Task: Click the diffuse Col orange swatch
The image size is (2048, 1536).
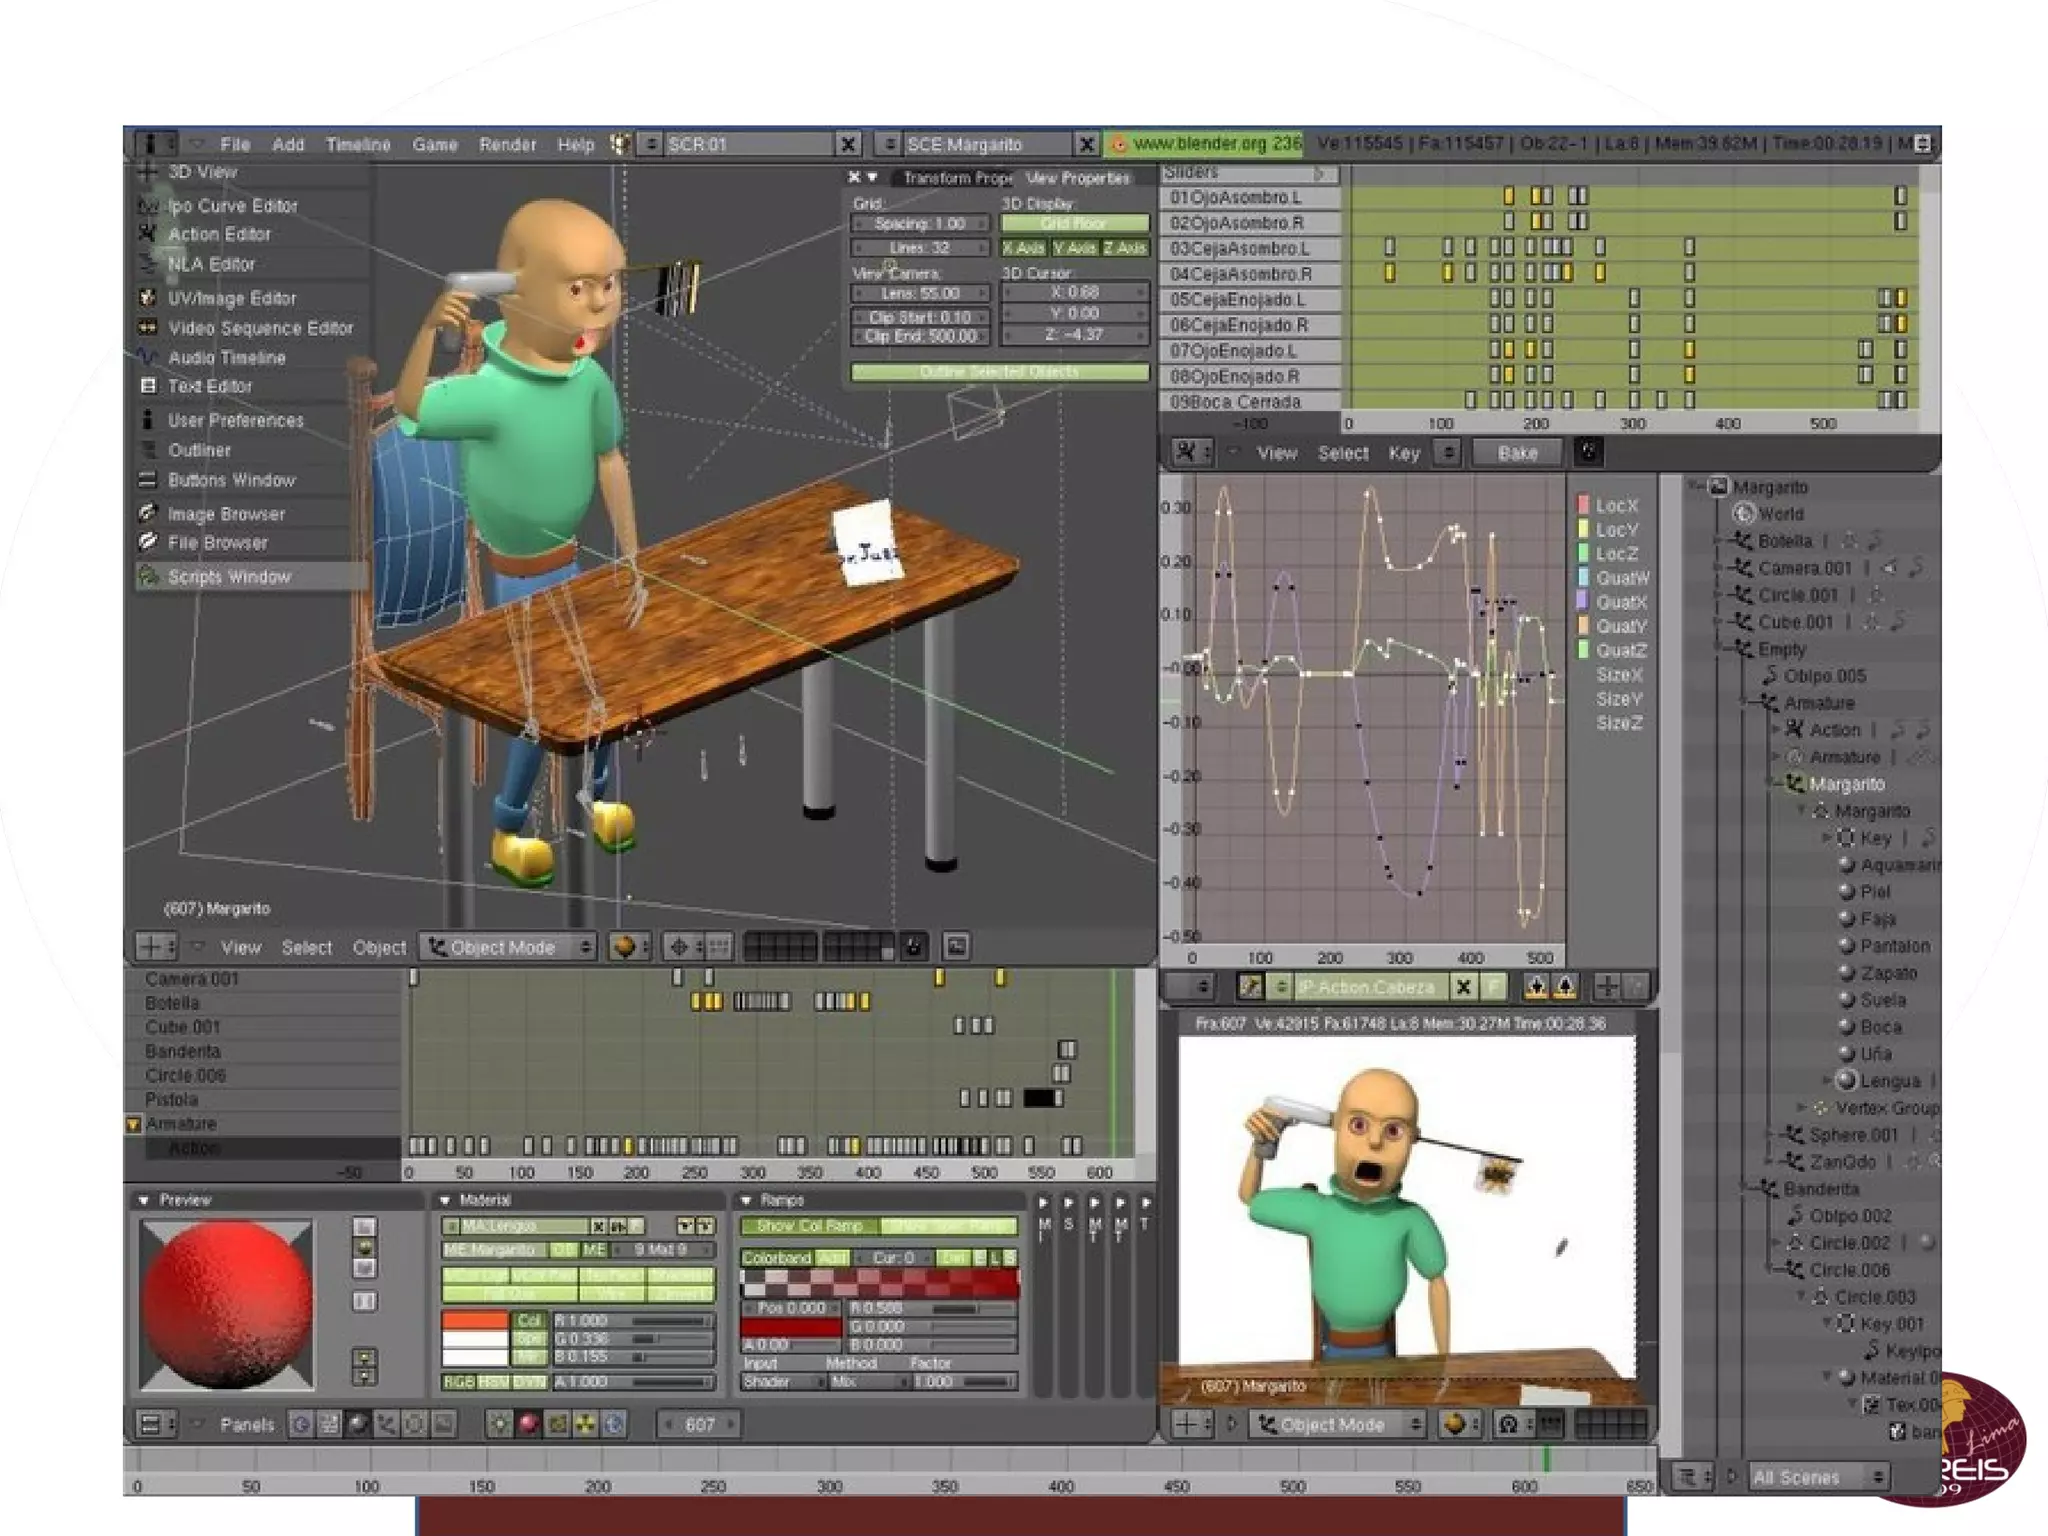Action: (475, 1320)
